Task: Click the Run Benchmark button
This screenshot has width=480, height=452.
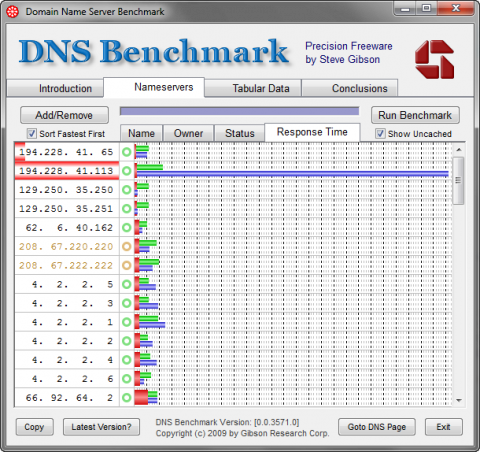Action: (x=415, y=115)
